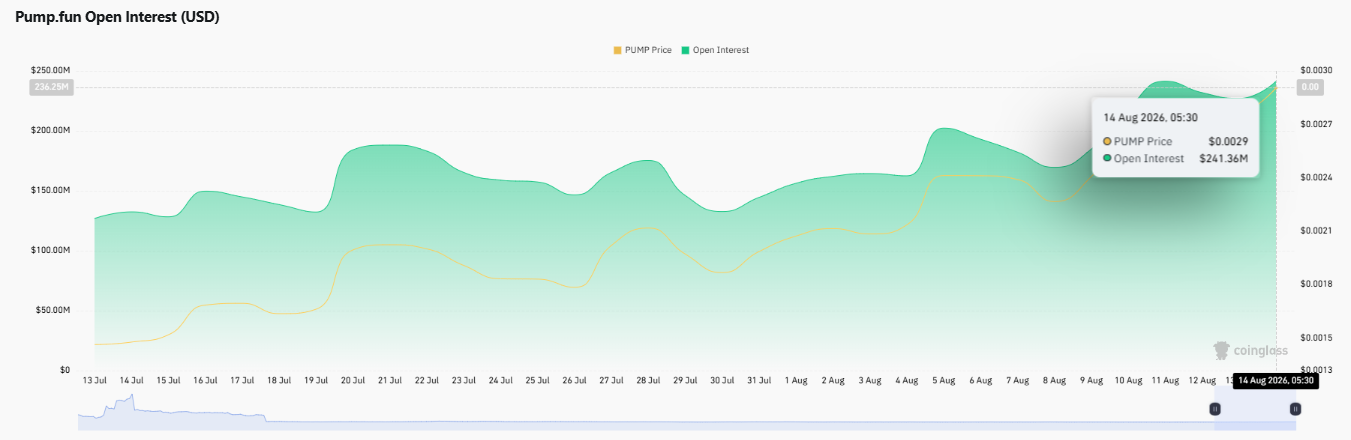The width and height of the screenshot is (1351, 440).
Task: Click the $250.00M left axis label
Action: [50, 70]
